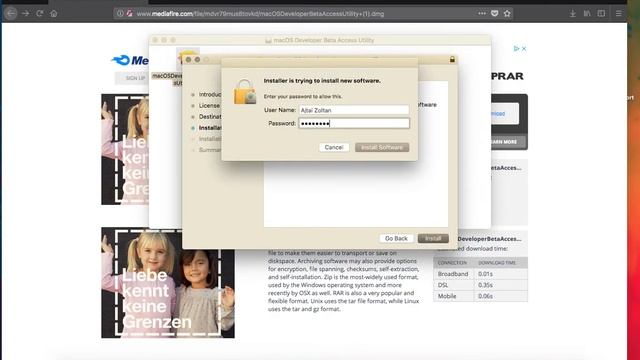Click Install Software button
640x360 pixels.
pyautogui.click(x=382, y=147)
